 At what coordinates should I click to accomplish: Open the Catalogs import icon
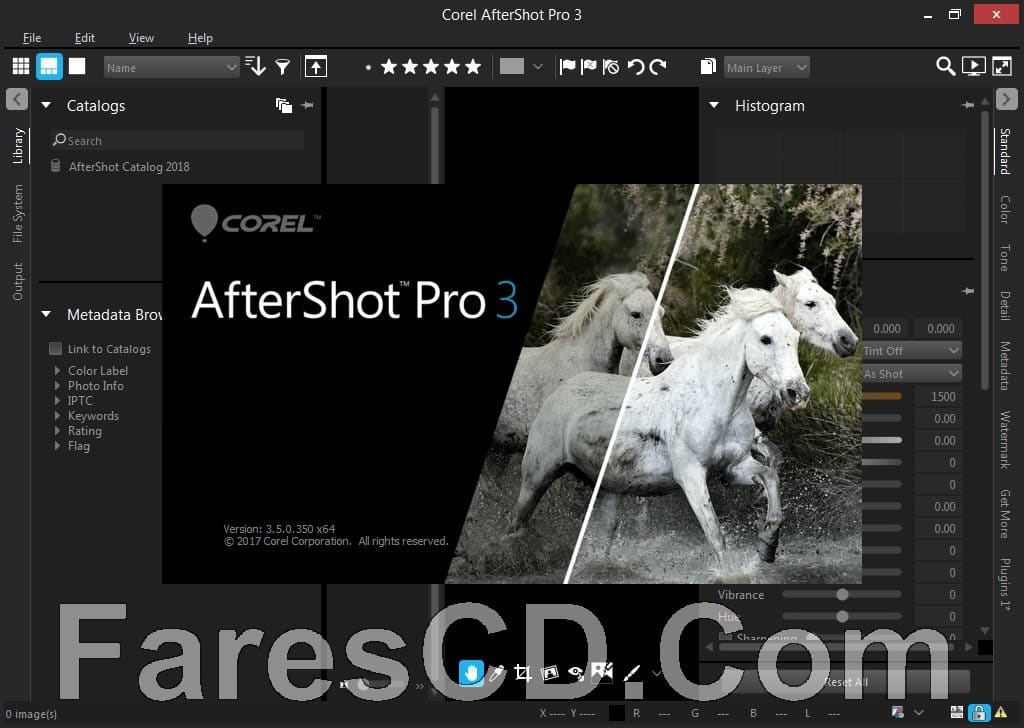coord(283,105)
